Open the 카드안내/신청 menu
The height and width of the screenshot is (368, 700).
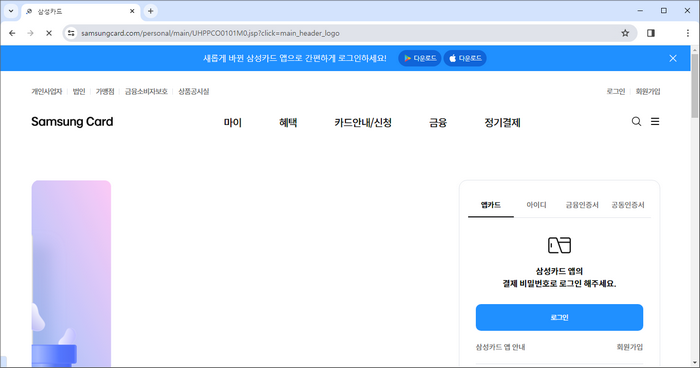pyautogui.click(x=363, y=122)
